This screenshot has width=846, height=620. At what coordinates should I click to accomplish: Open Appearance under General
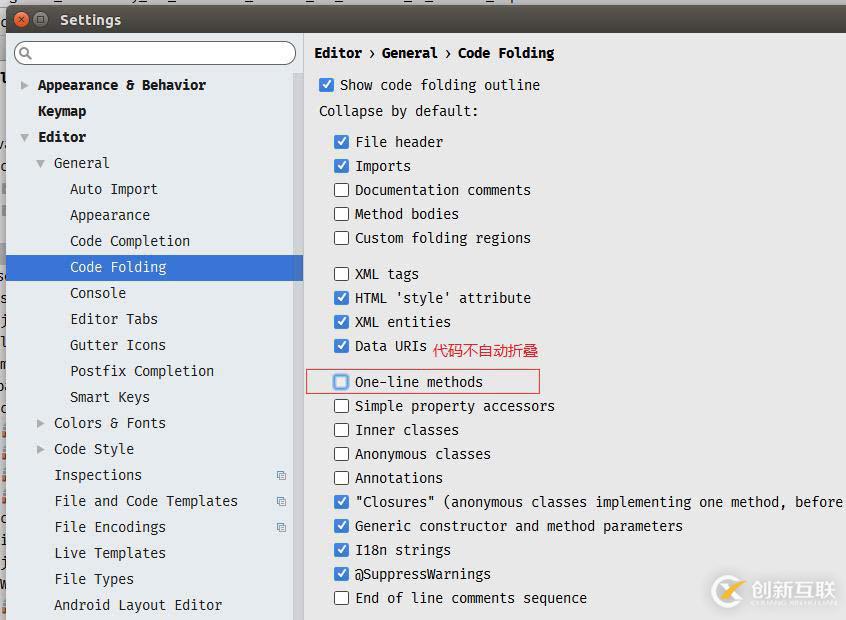(110, 215)
